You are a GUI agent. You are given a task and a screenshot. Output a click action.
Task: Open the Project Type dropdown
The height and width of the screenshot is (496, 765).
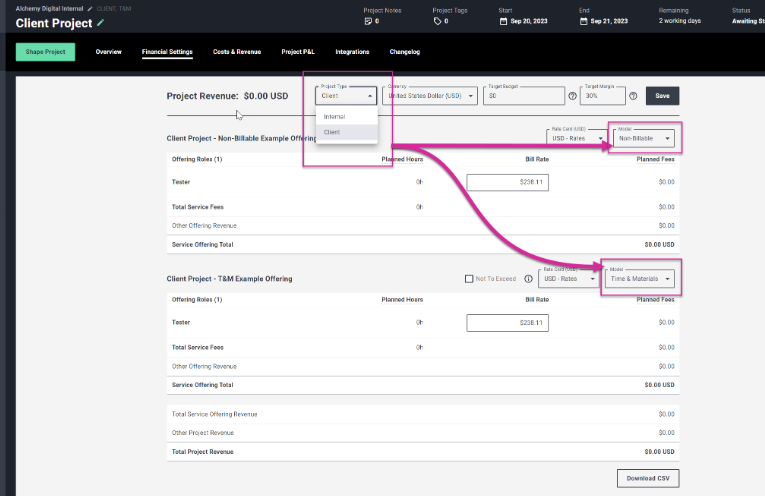(x=346, y=96)
